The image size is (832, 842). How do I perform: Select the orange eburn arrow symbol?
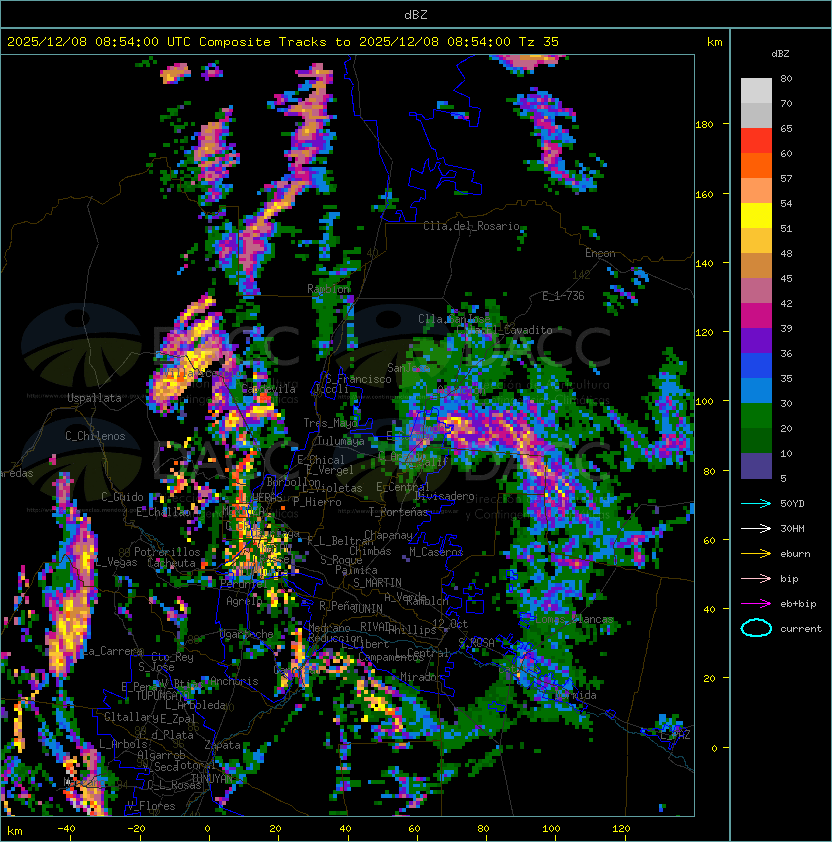pos(756,553)
